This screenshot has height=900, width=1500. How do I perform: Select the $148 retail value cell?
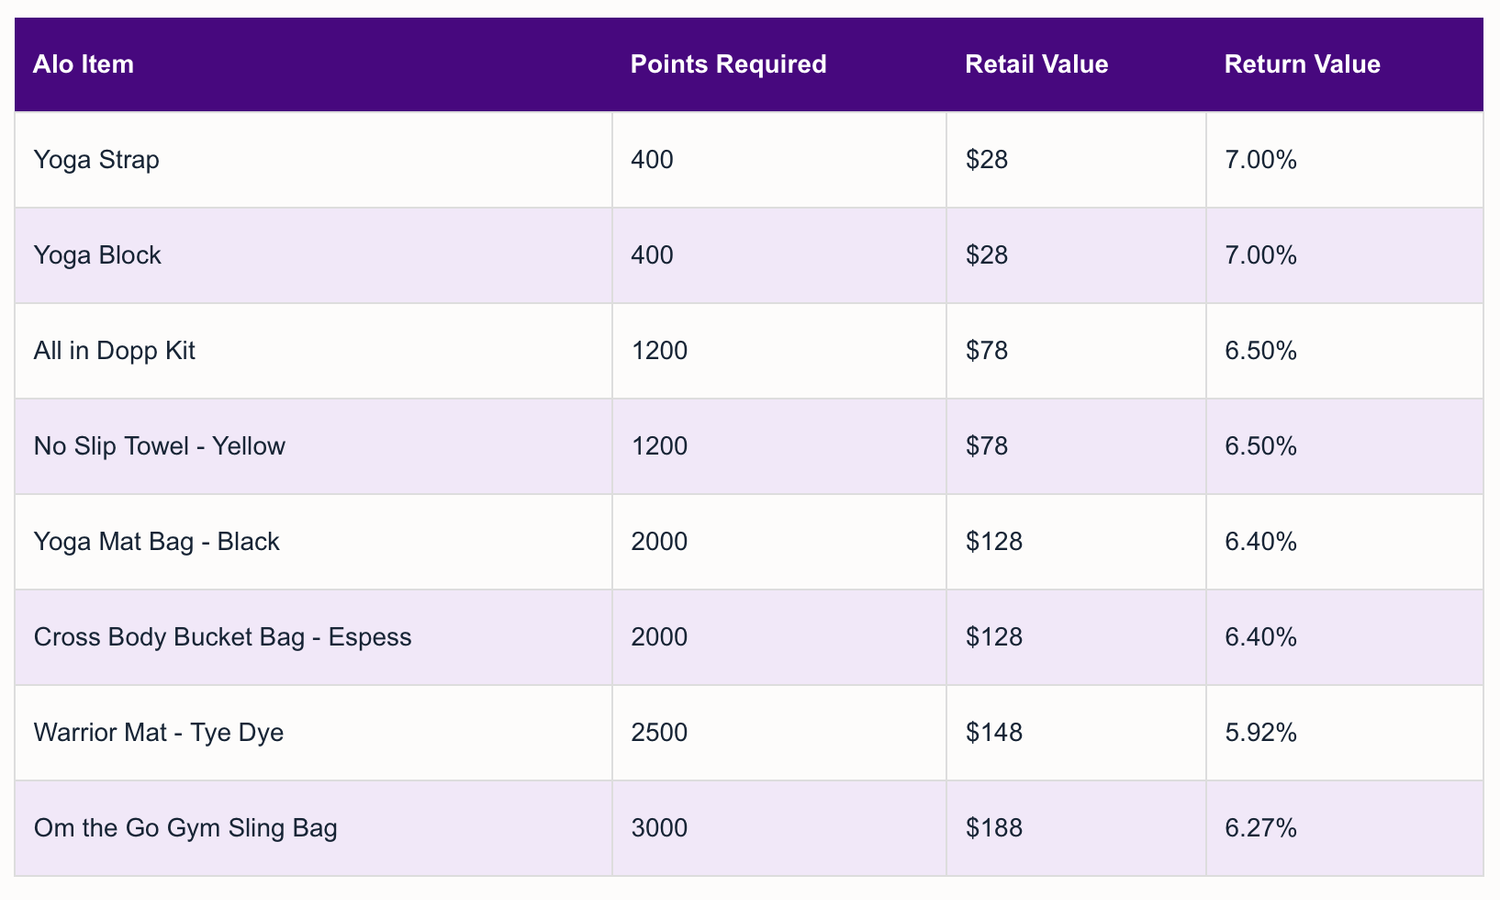[x=994, y=733]
